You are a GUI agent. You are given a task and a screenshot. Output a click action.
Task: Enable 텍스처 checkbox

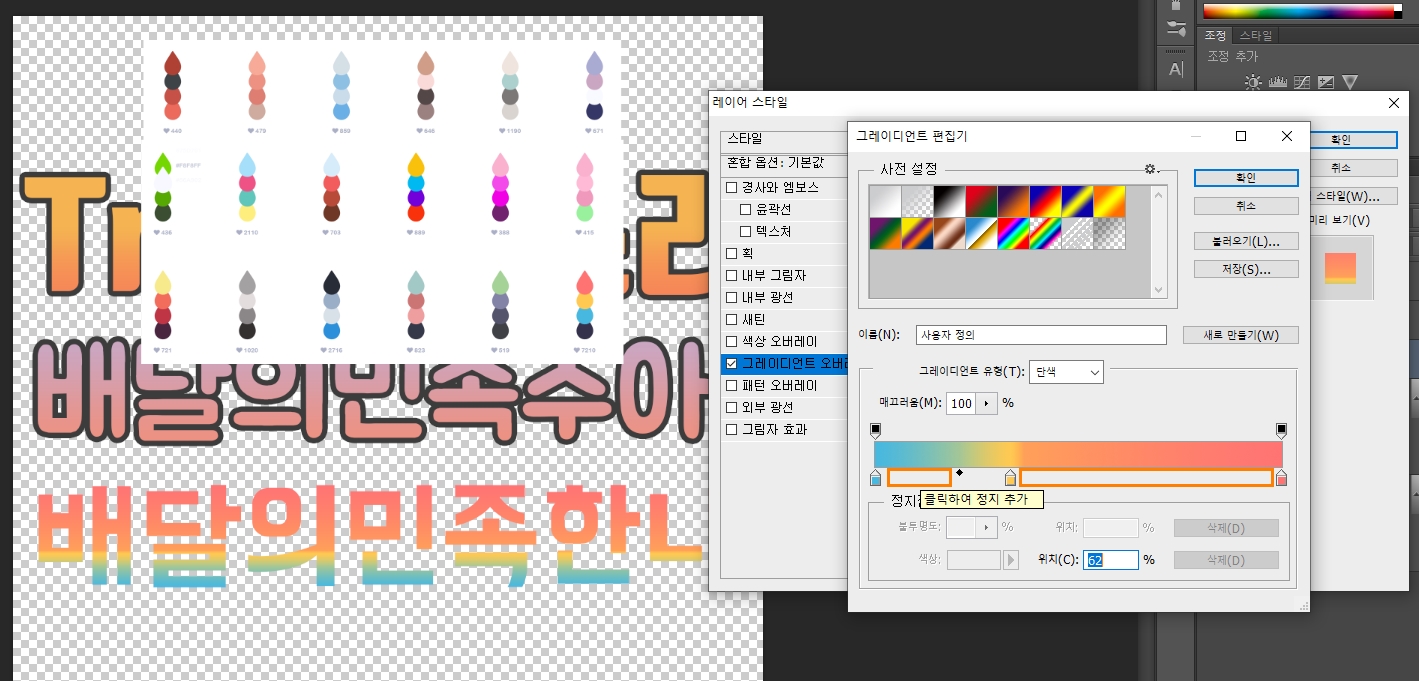(x=746, y=231)
